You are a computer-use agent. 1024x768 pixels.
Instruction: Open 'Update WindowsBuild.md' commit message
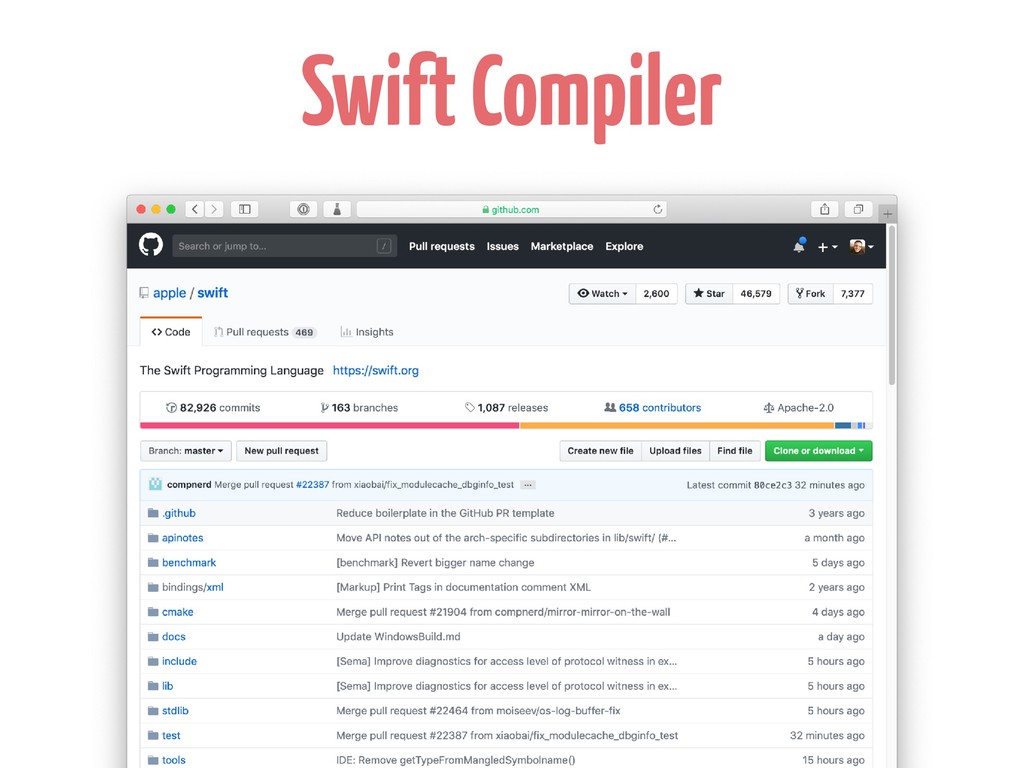398,637
